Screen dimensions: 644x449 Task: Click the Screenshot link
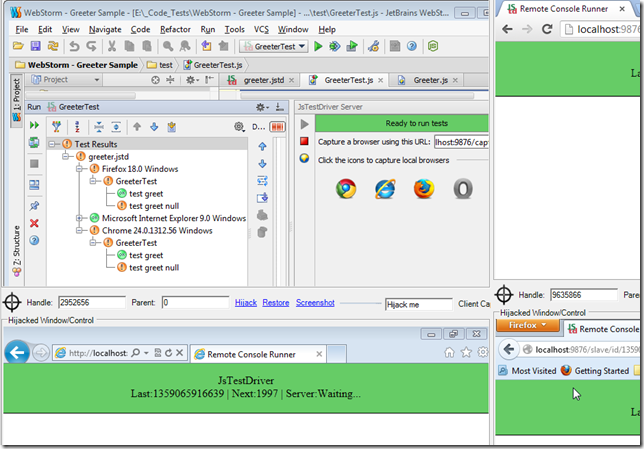315,303
